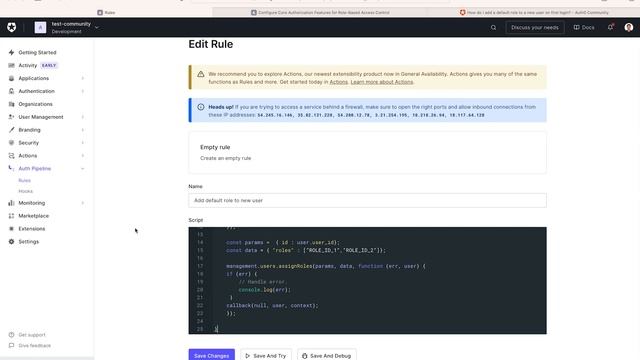The image size is (640, 360).
Task: Click the Auth Pipeline icon
Action: tap(11, 168)
